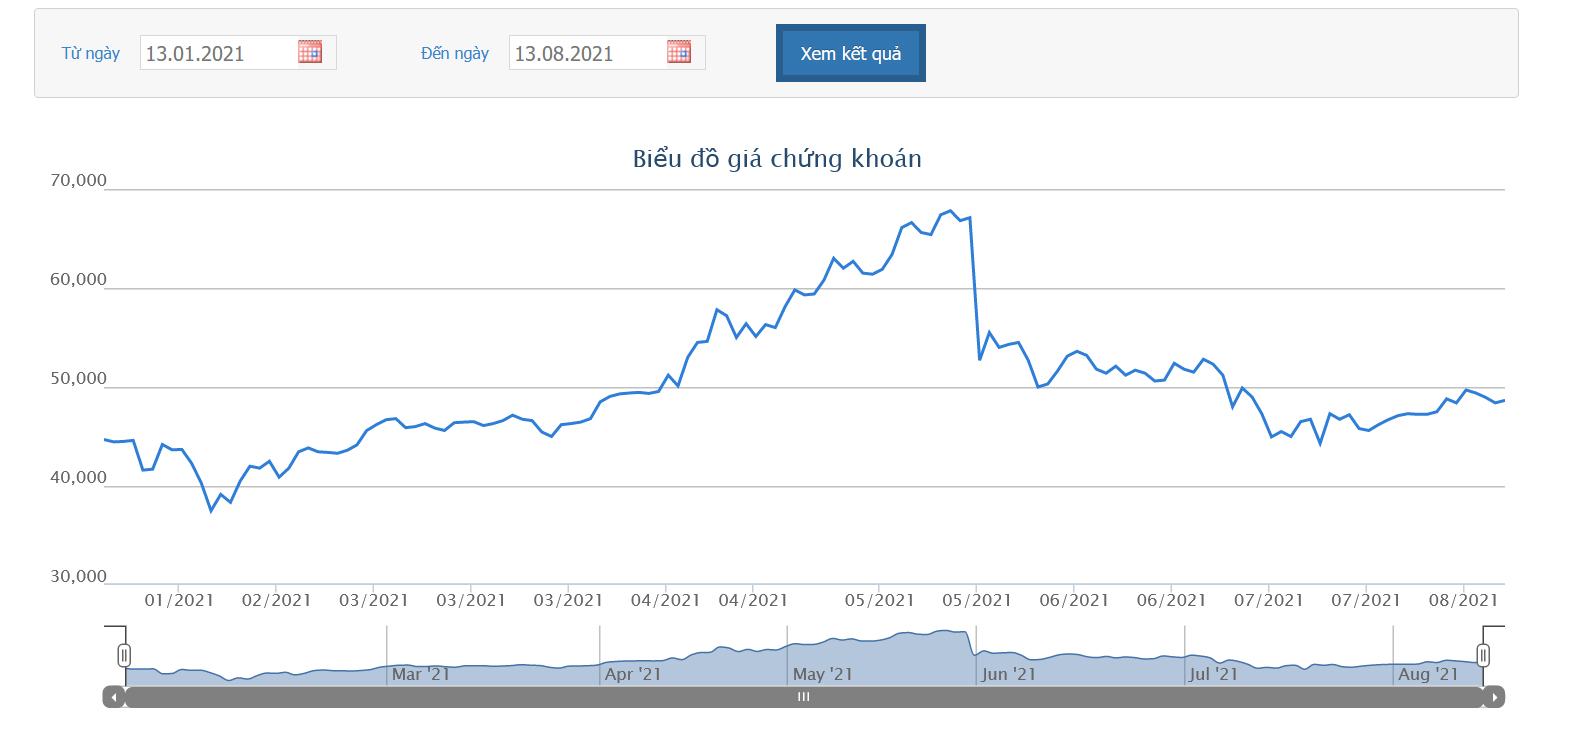1585x735 pixels.
Task: Focus the Đến ngày date field 13.08.2021
Action: point(587,54)
